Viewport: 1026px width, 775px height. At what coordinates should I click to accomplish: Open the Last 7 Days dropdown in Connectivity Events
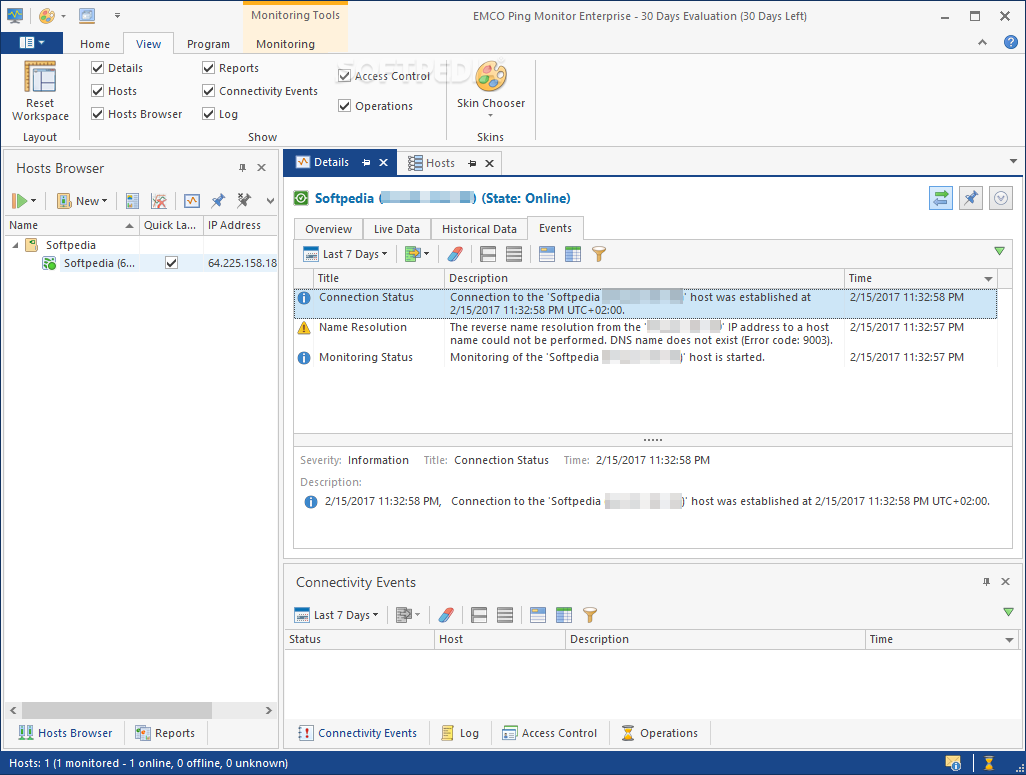[x=337, y=615]
